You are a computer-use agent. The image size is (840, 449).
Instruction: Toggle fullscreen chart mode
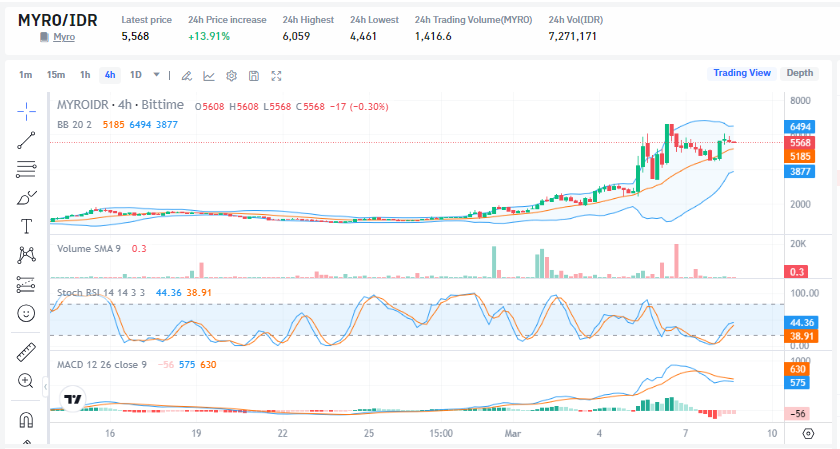click(x=276, y=76)
